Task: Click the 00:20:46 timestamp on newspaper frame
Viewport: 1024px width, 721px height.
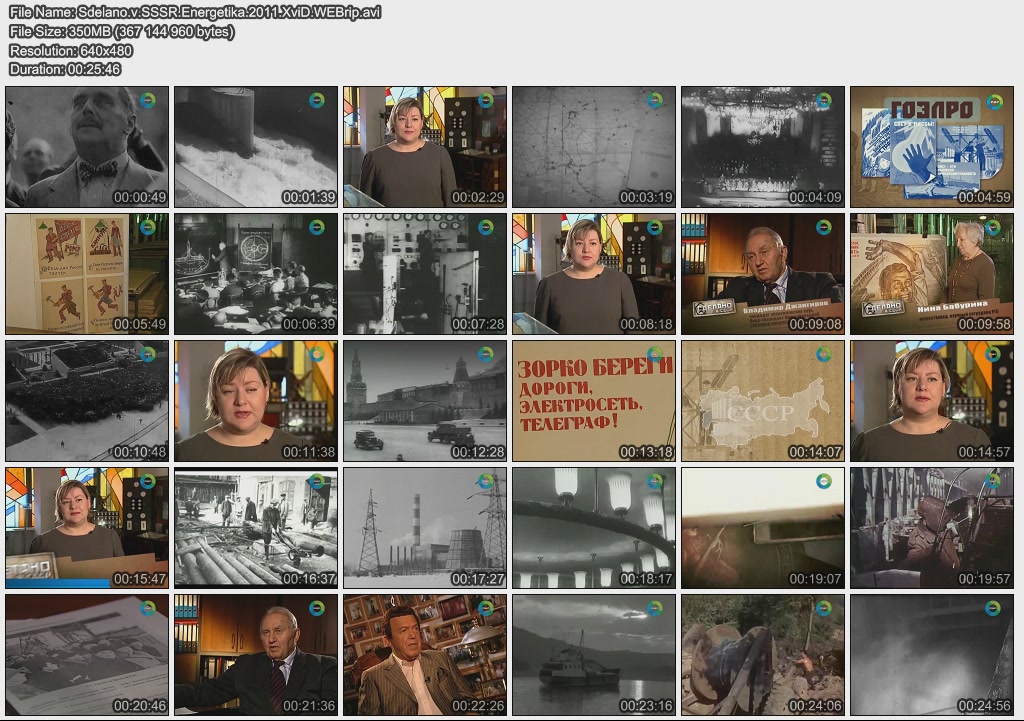Action: (x=141, y=705)
